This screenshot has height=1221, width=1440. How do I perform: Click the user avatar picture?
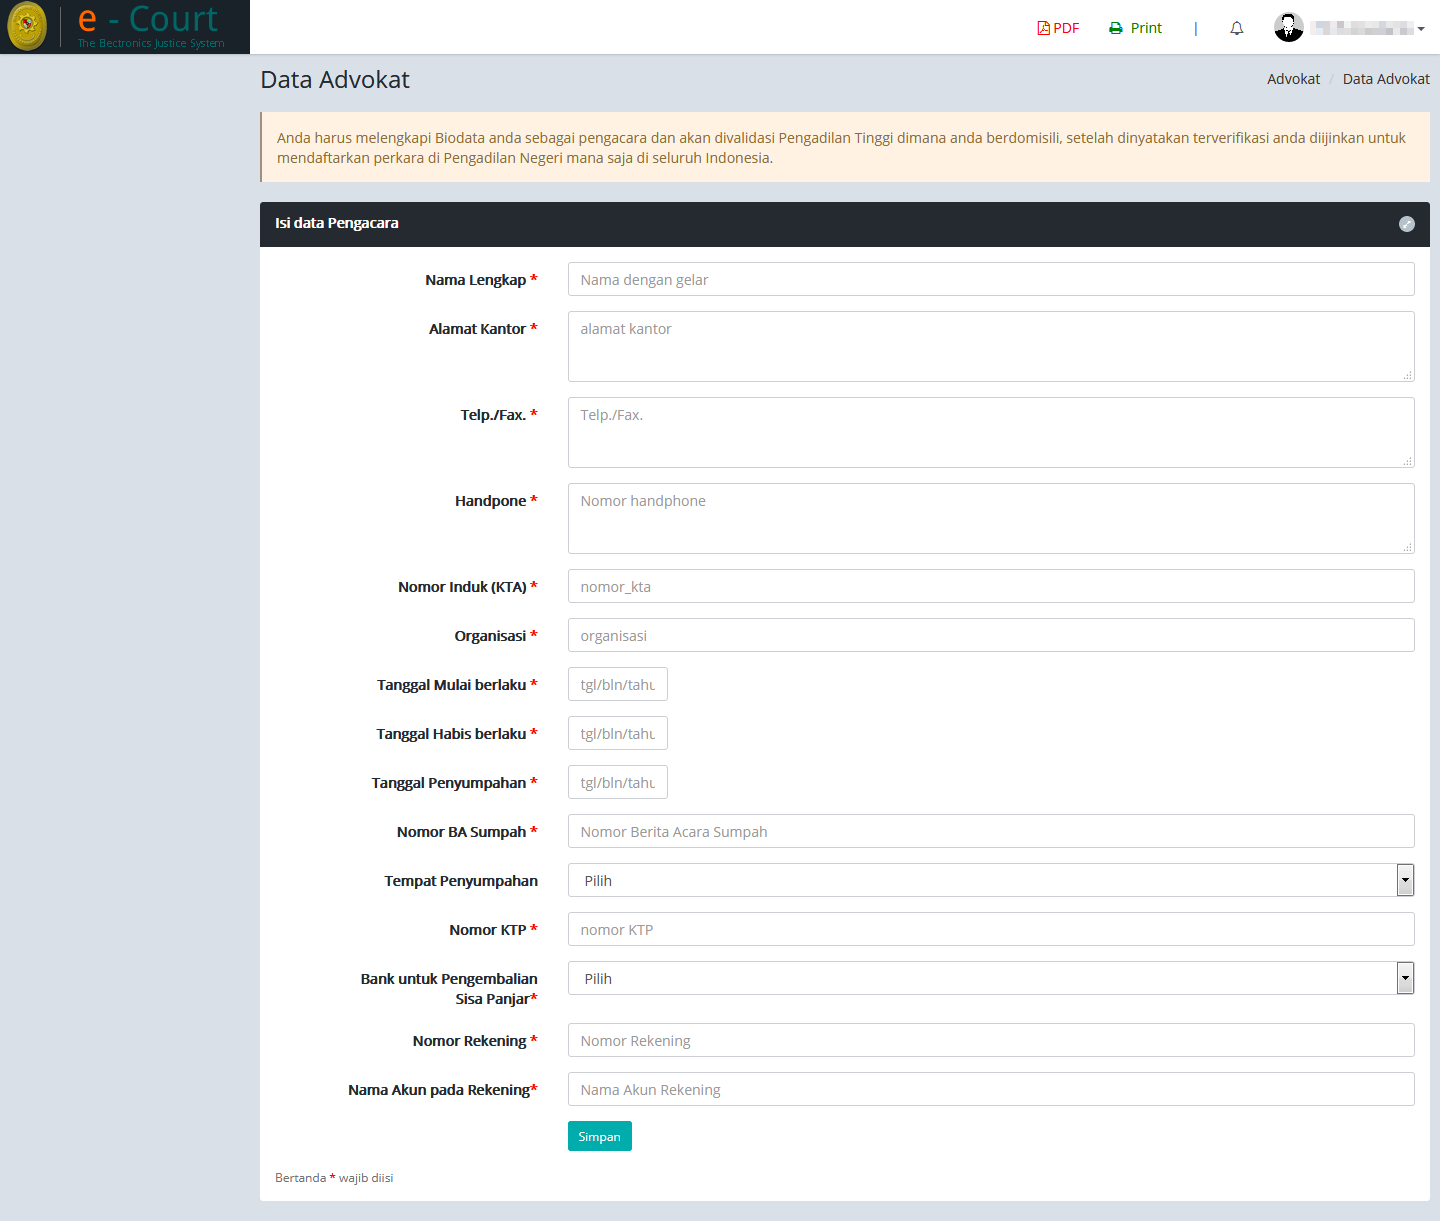[x=1289, y=28]
